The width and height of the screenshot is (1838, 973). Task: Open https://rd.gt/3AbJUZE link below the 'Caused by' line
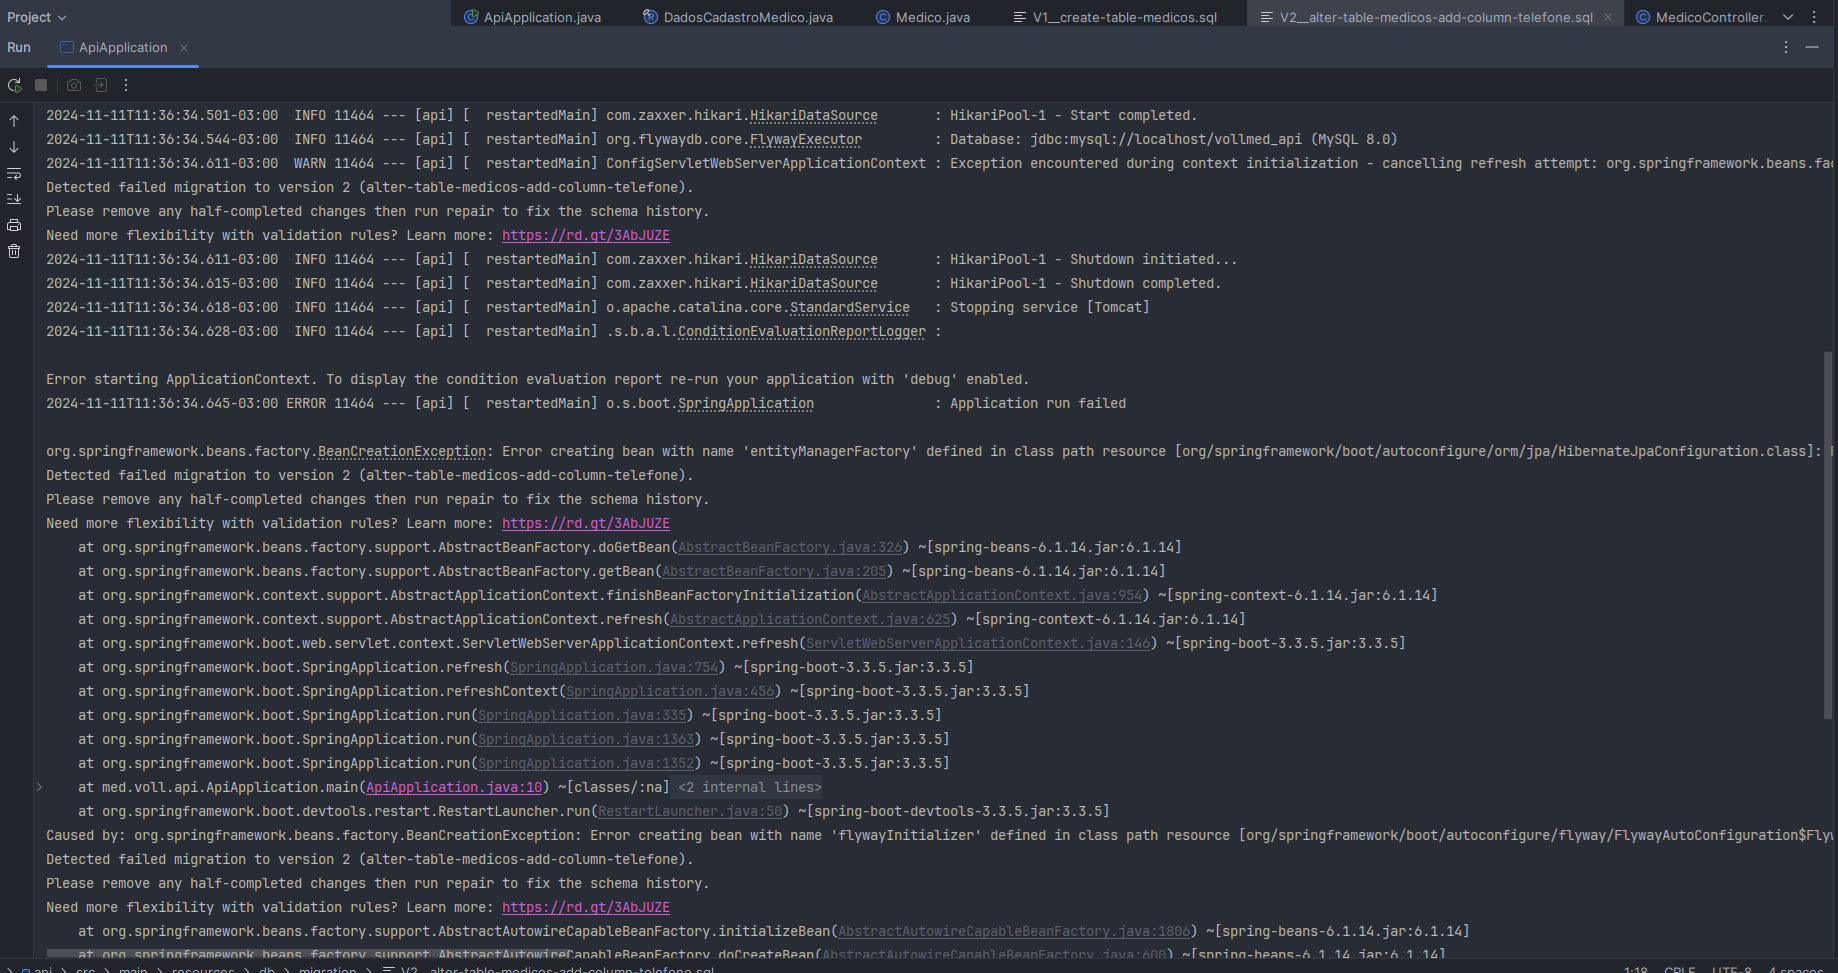point(586,907)
